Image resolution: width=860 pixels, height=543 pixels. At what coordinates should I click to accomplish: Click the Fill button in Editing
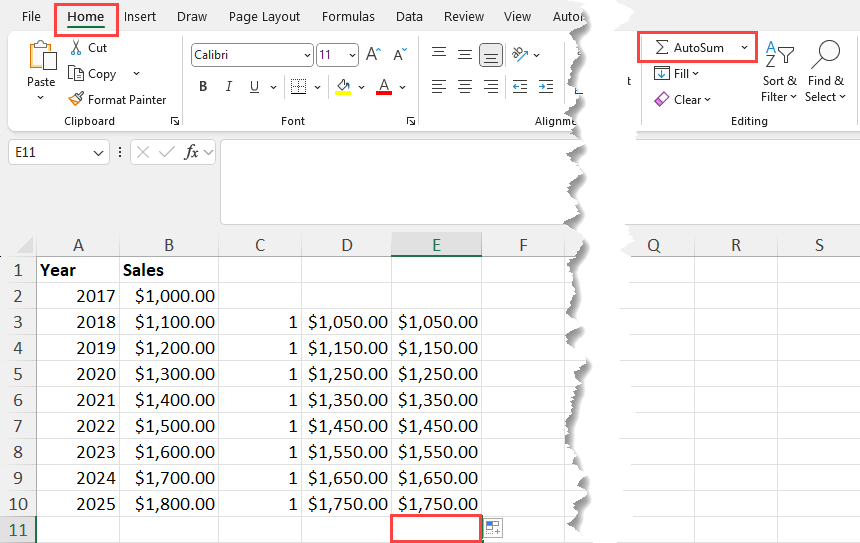[677, 74]
